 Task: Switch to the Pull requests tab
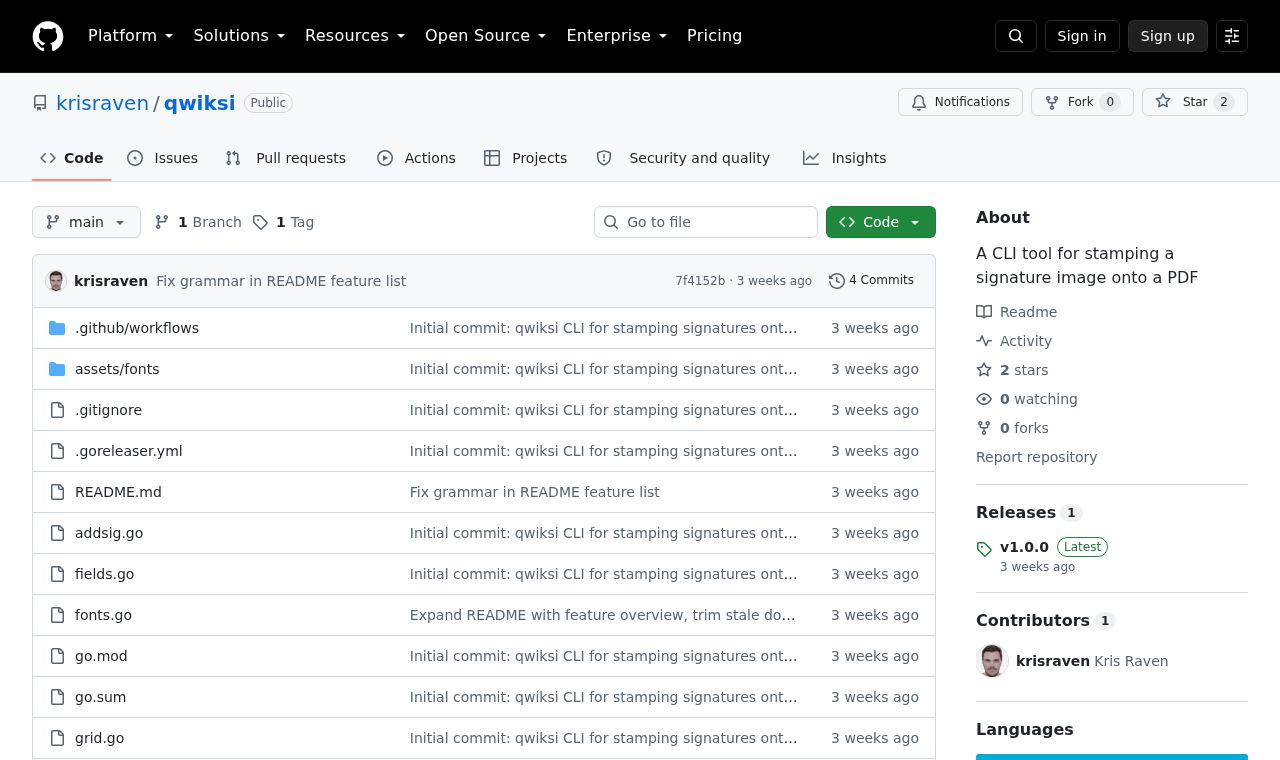click(285, 158)
